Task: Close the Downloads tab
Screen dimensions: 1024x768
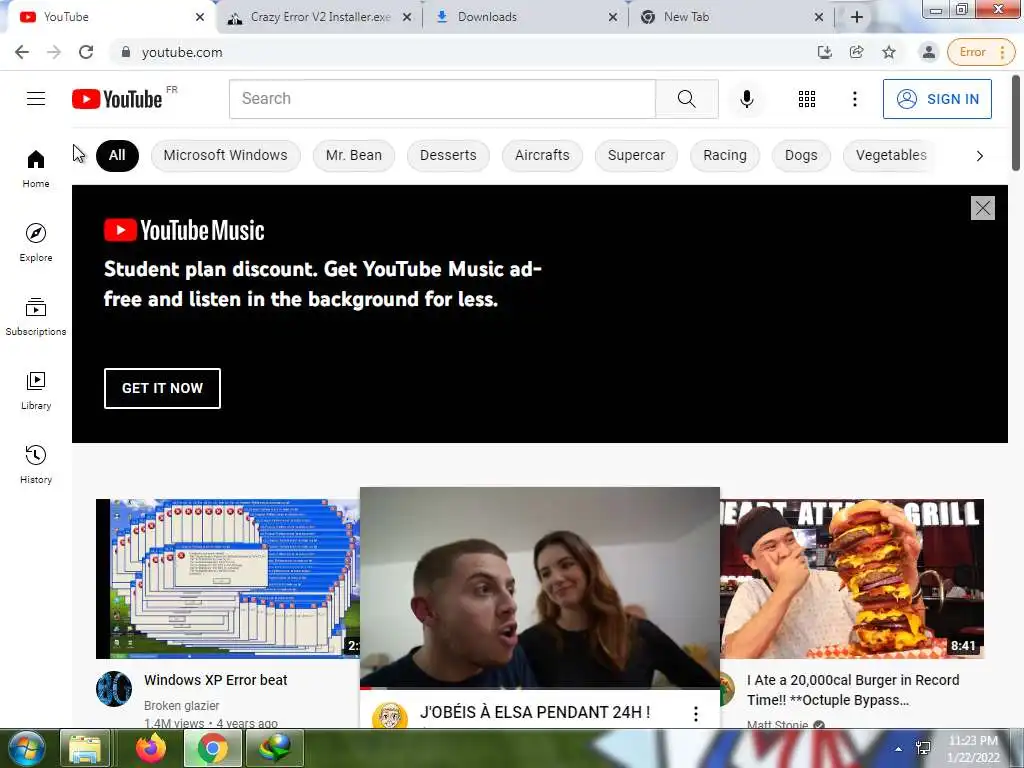Action: pyautogui.click(x=613, y=17)
